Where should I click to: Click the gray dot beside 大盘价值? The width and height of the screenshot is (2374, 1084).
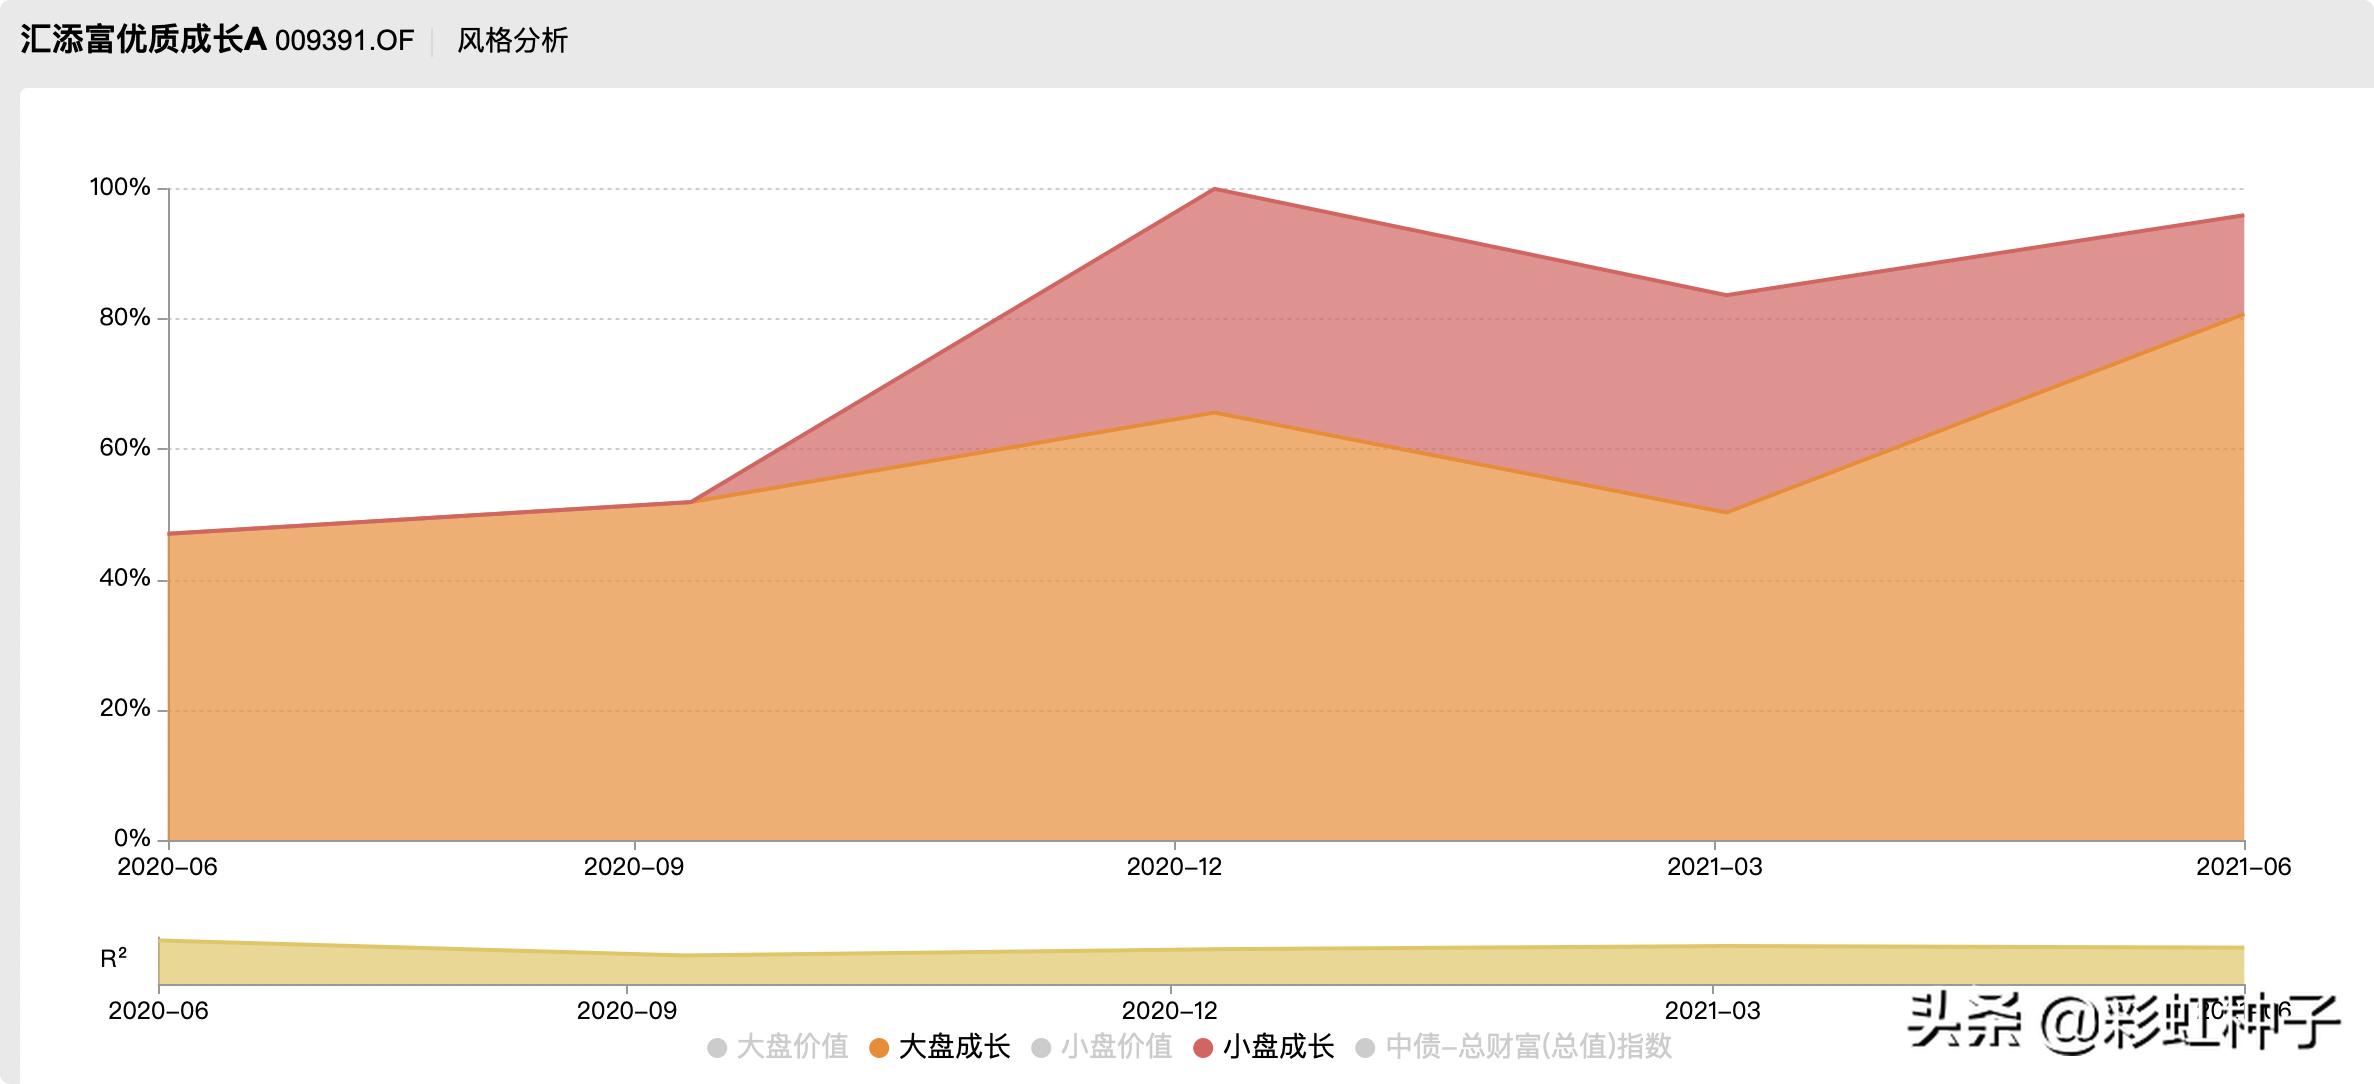point(717,1048)
